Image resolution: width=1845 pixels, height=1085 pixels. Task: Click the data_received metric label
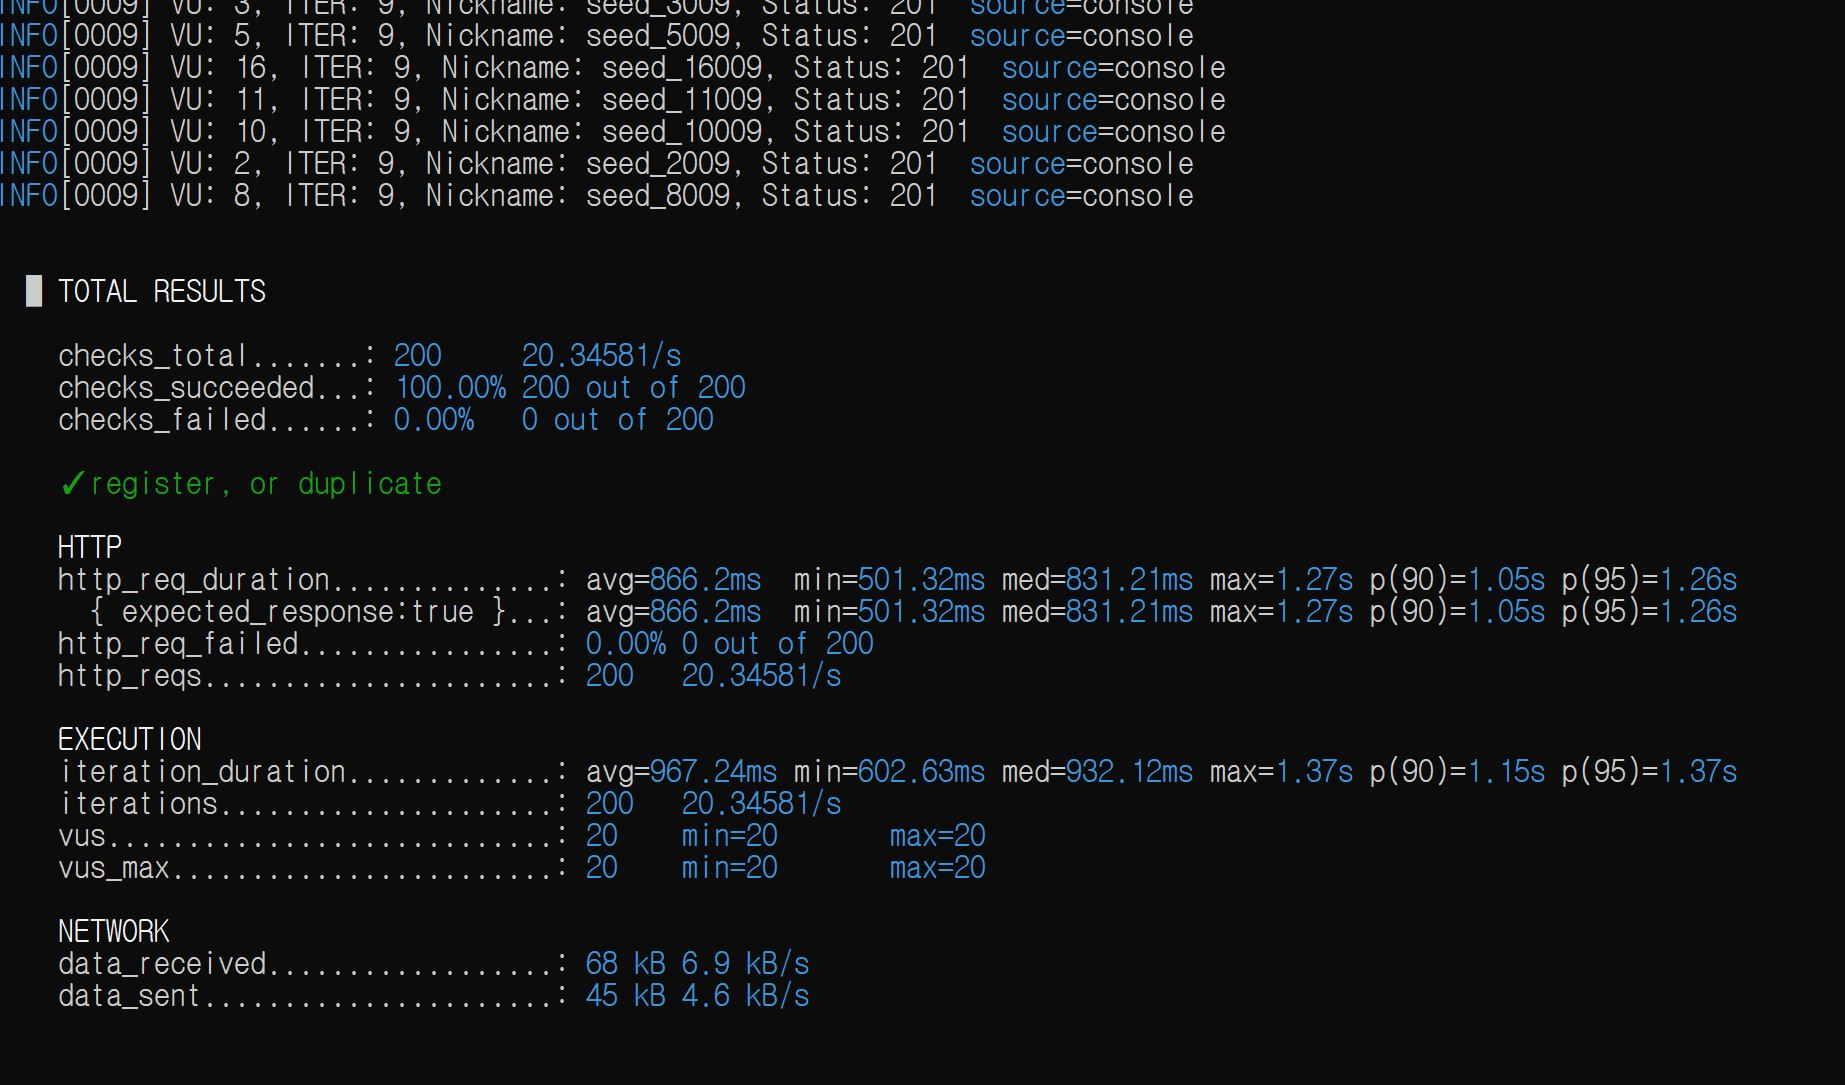point(162,964)
